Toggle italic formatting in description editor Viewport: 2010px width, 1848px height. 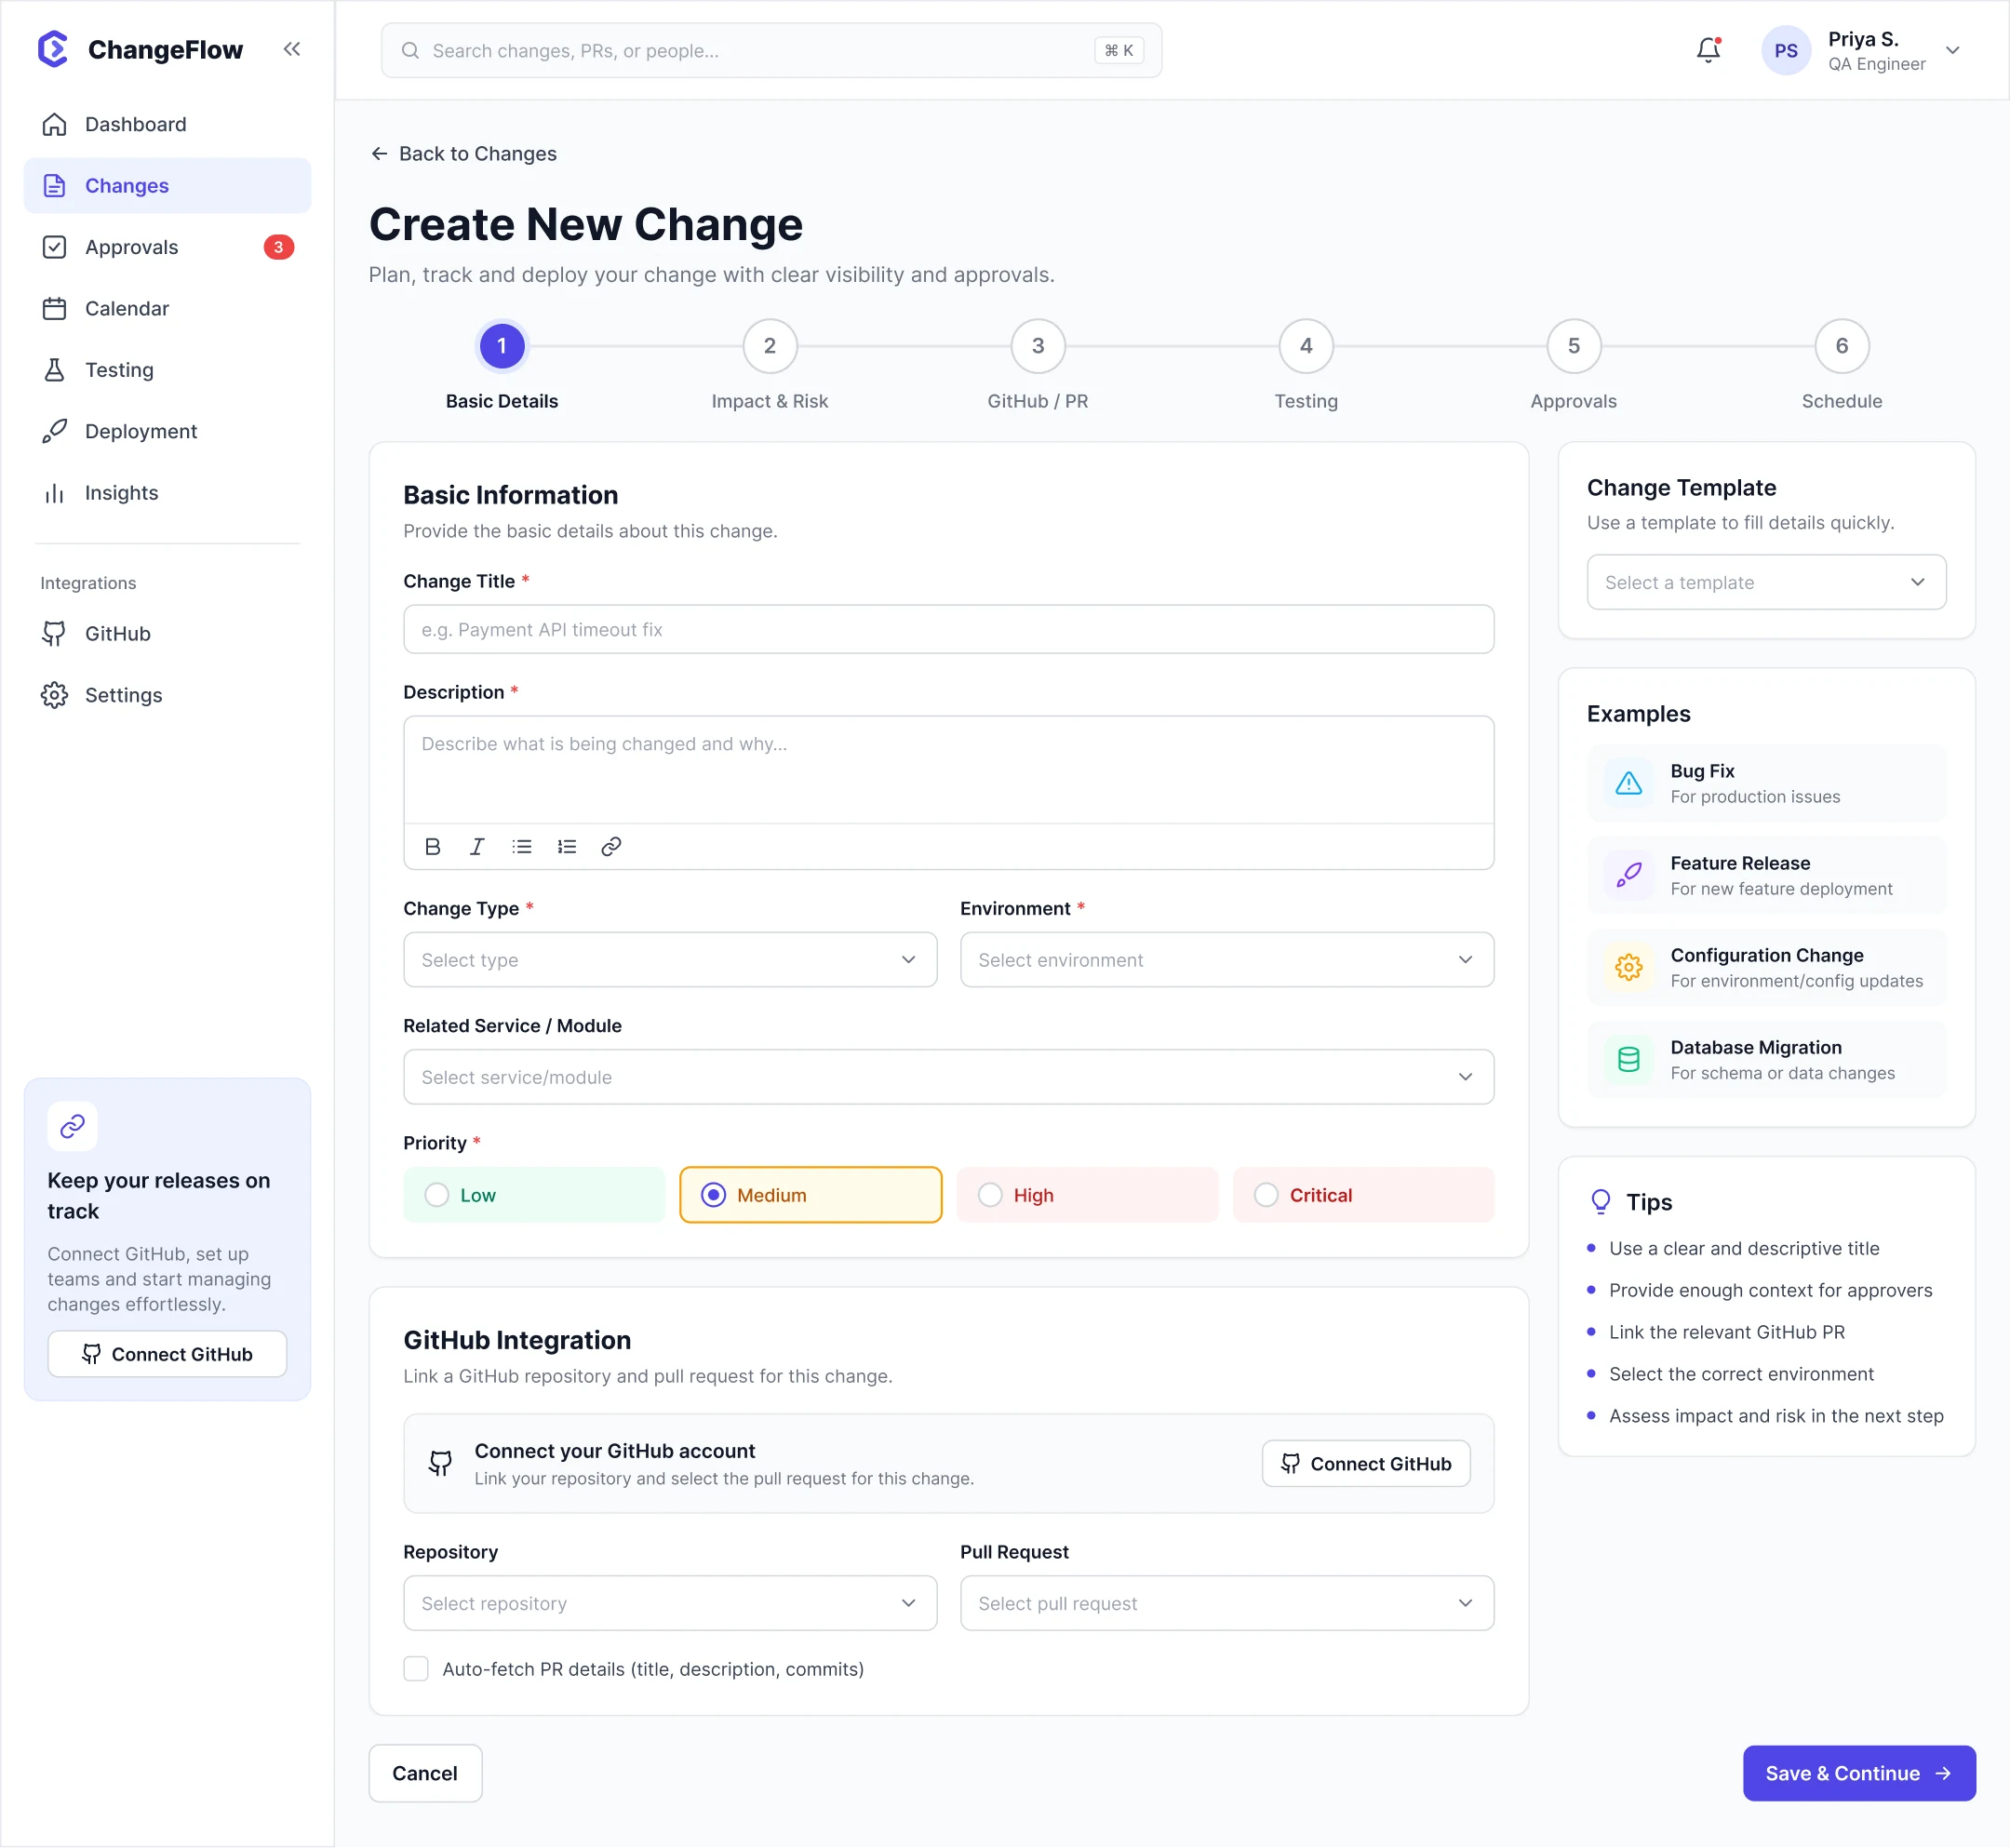[477, 847]
